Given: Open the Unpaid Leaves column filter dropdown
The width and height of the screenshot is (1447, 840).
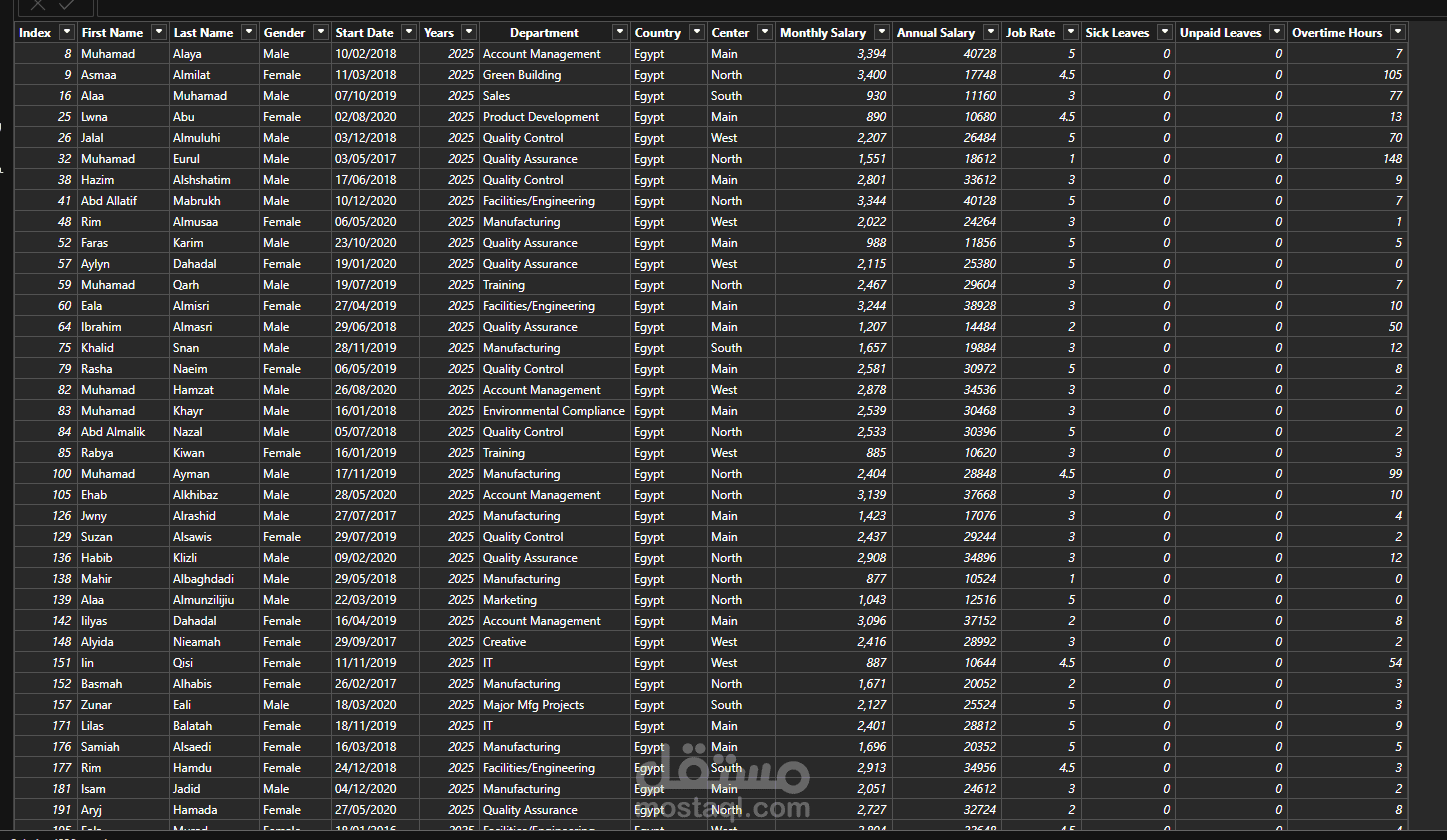Looking at the screenshot, I should click(x=1277, y=33).
